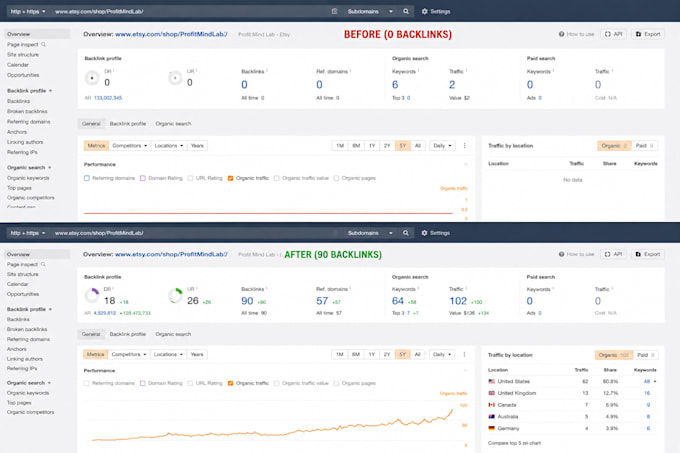Enable URL Rating checkbox in the before panel
This screenshot has width=680, height=453.
point(190,178)
